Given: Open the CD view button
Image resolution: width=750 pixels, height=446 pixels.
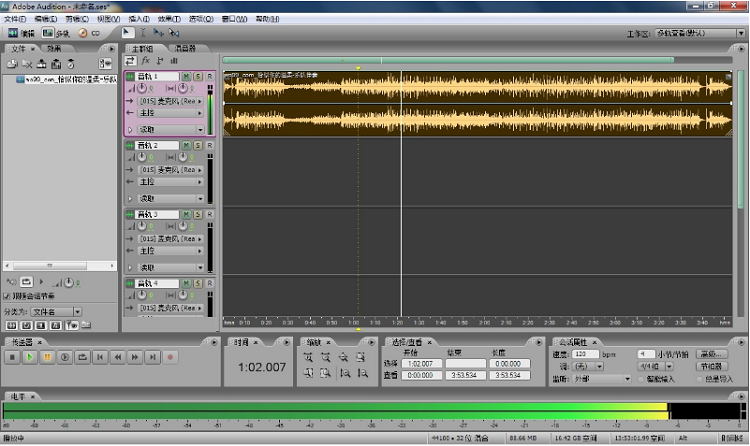Looking at the screenshot, I should click(87, 33).
